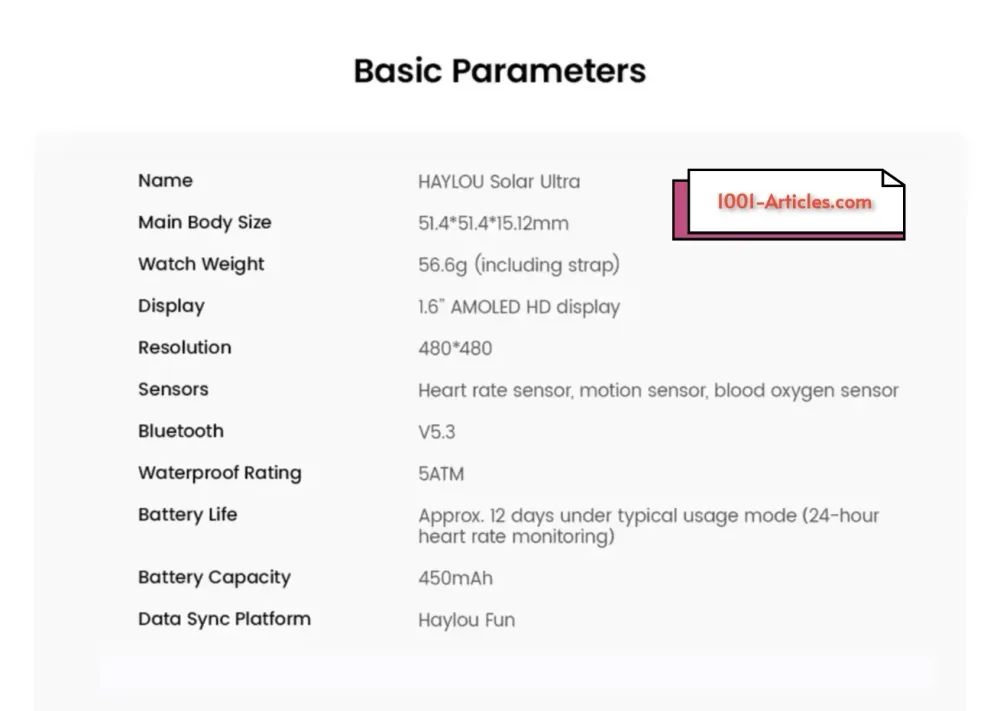The height and width of the screenshot is (711, 1000).
Task: Select the Battery Life label
Action: (x=188, y=515)
